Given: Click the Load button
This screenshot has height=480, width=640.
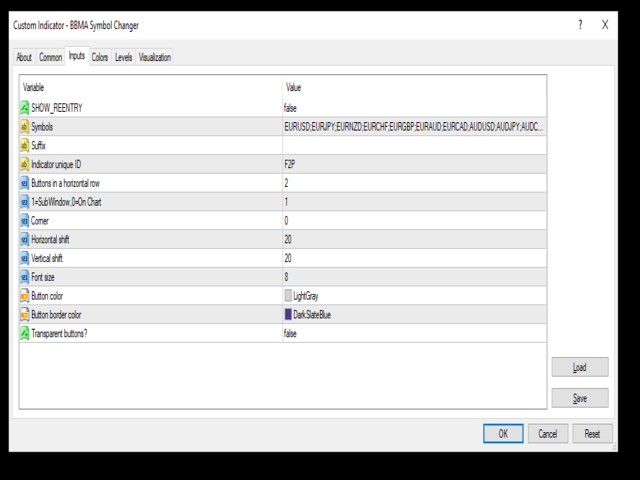Looking at the screenshot, I should coord(580,367).
